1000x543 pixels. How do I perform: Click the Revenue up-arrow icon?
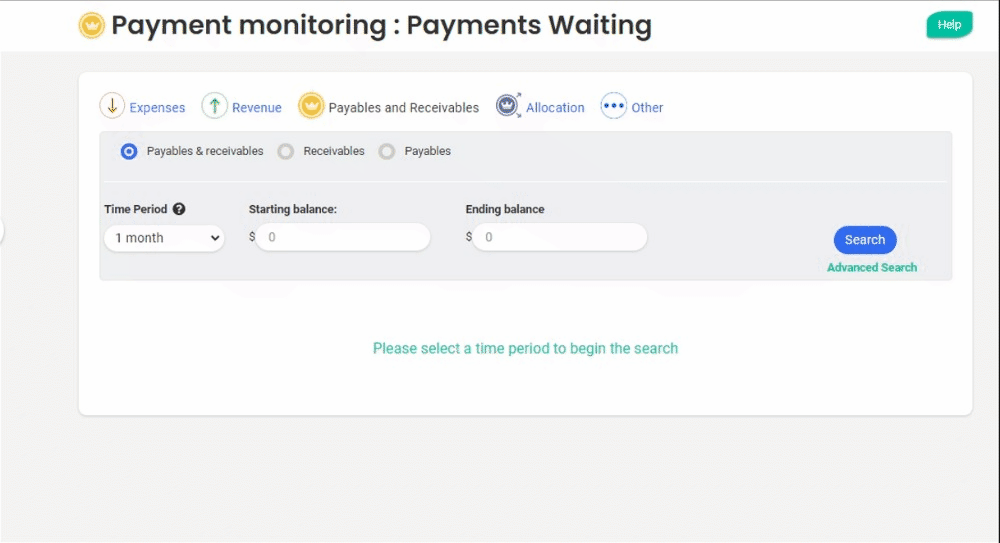[214, 106]
